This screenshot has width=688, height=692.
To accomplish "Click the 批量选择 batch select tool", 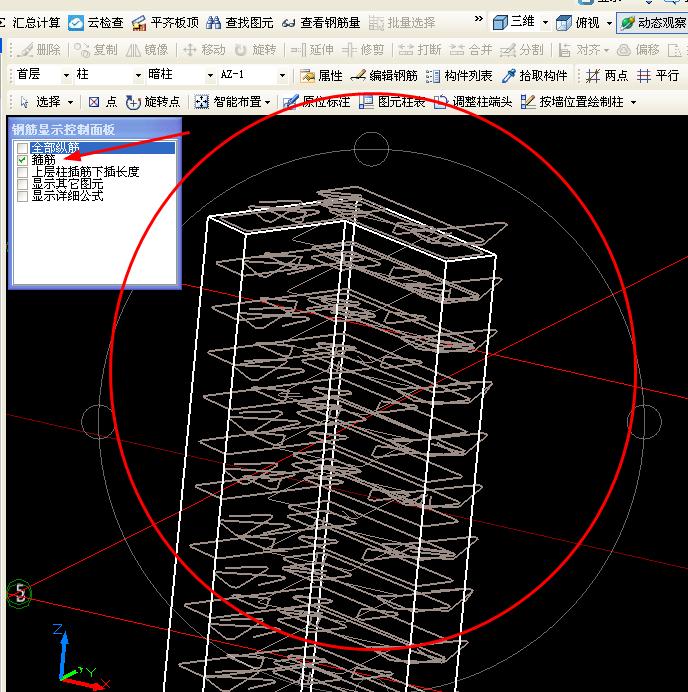I will [402, 23].
